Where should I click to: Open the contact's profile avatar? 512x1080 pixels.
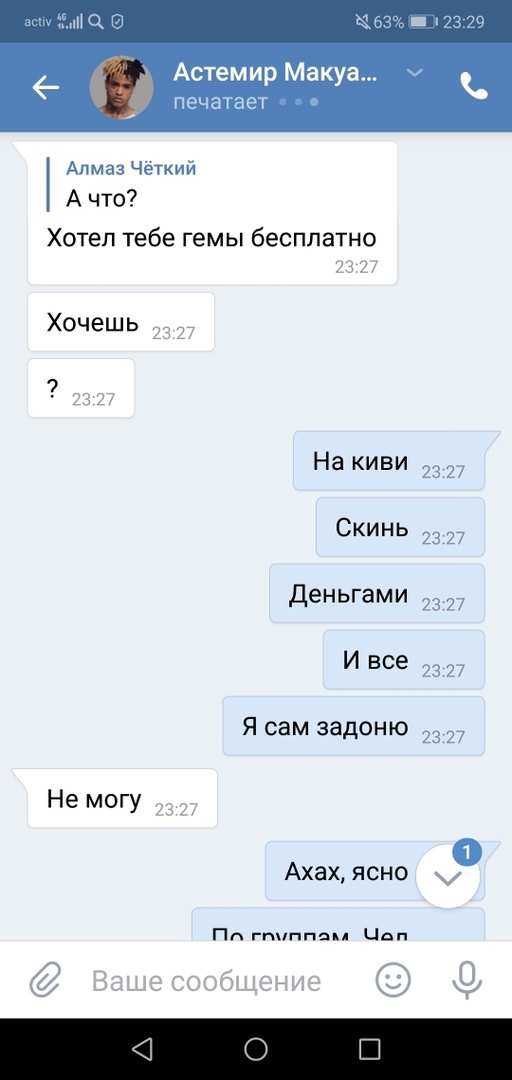(122, 87)
